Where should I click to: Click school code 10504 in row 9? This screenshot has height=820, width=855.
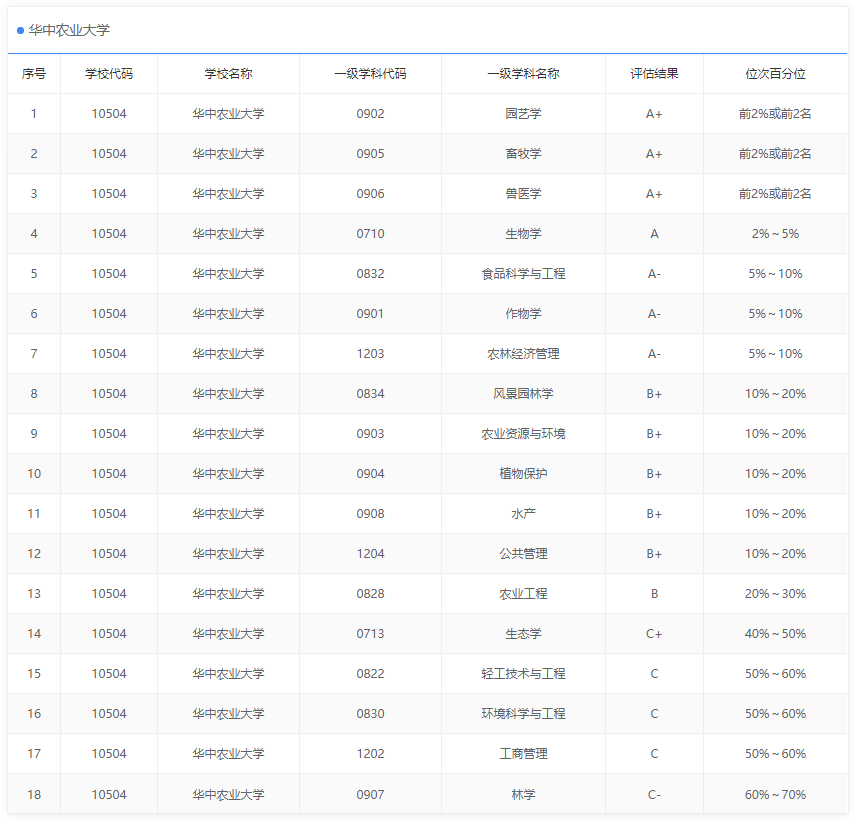pos(109,433)
